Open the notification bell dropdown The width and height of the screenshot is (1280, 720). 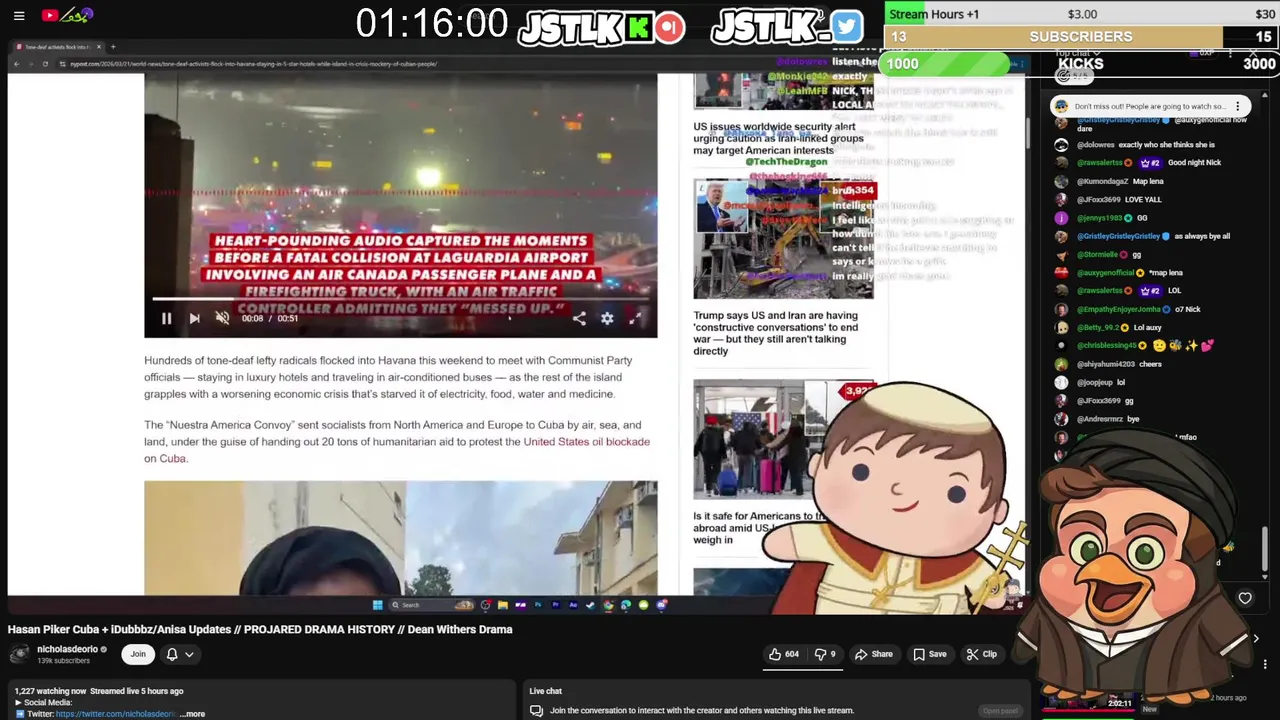[x=181, y=654]
